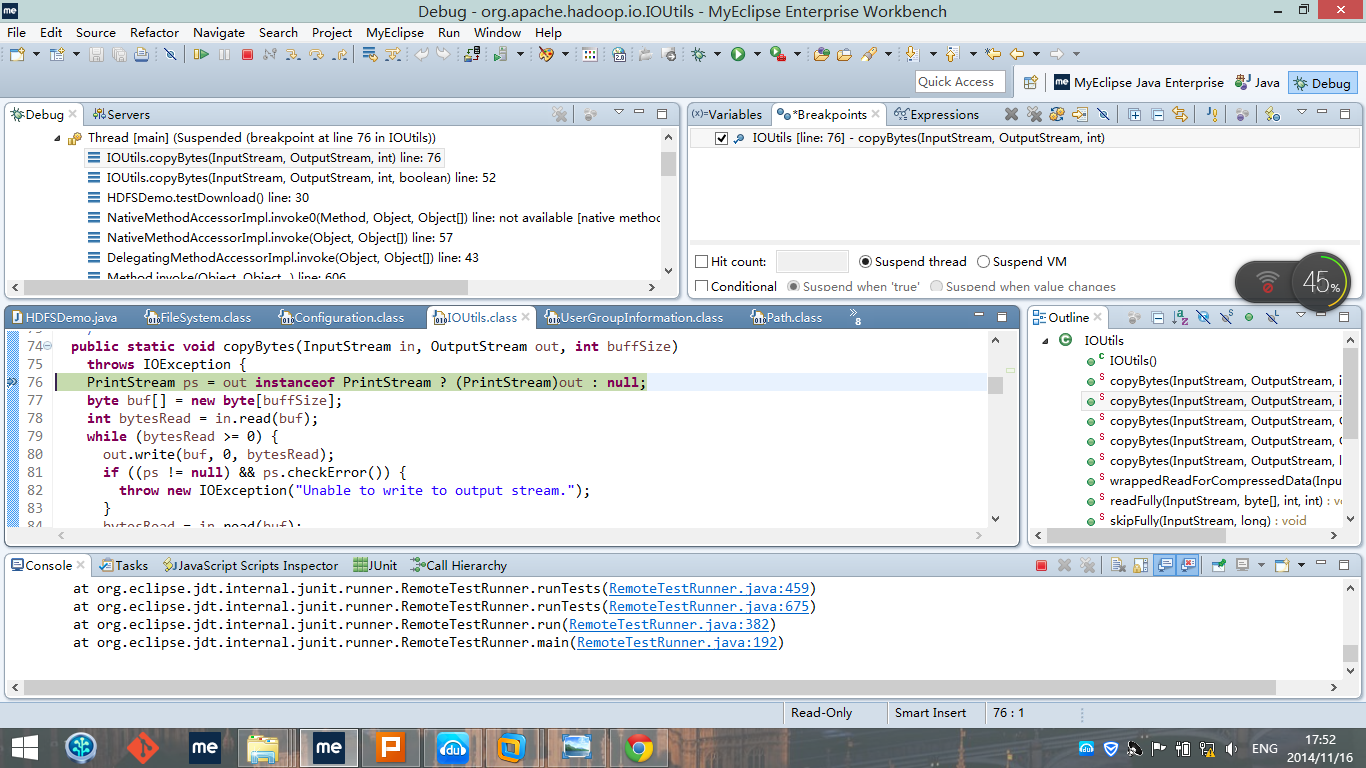Open the Breakpoints view menu chevron
The width and height of the screenshot is (1366, 768).
pyautogui.click(x=1302, y=114)
